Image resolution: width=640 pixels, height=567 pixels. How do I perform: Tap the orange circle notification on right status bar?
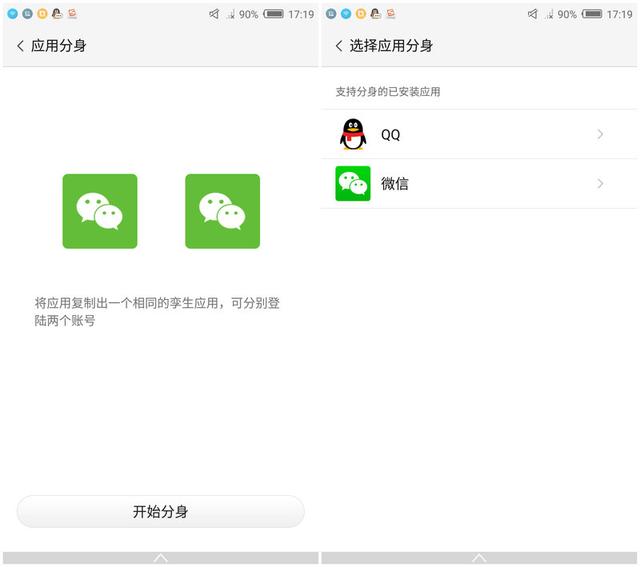click(x=361, y=14)
